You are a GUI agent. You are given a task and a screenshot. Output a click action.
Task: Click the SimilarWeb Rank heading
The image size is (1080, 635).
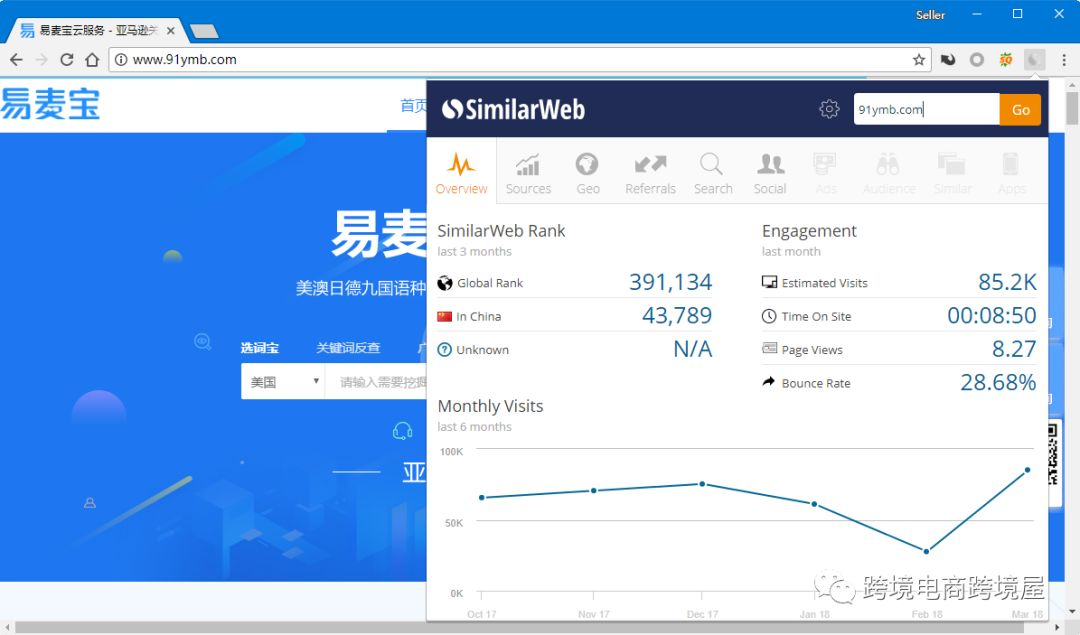501,231
